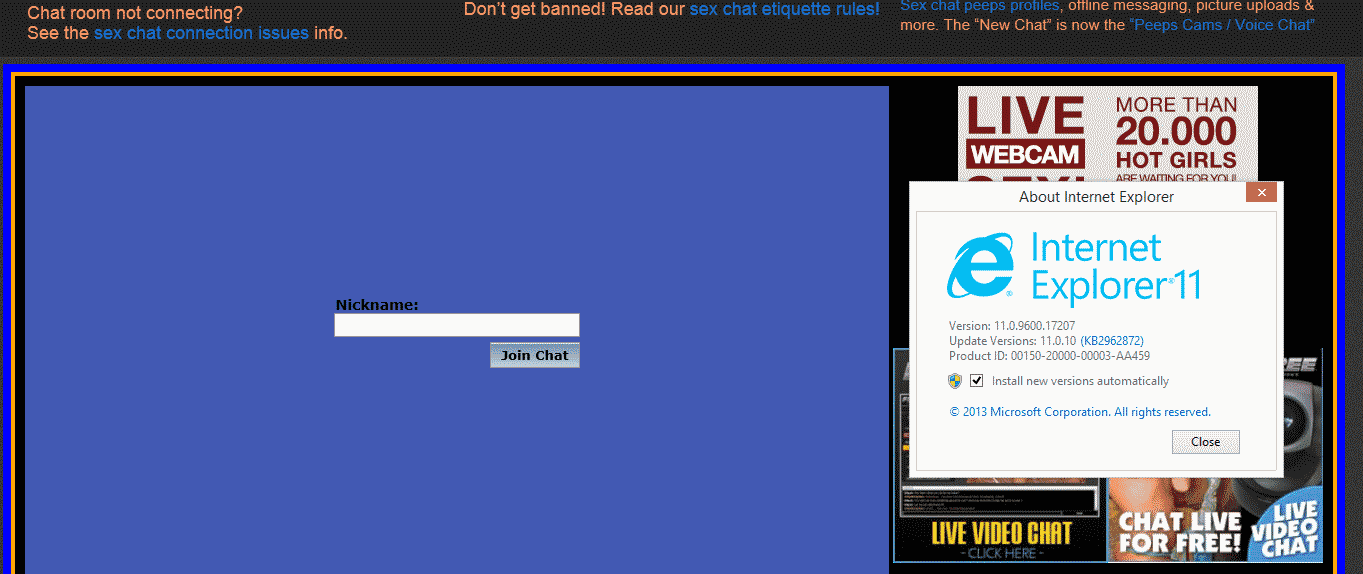Open the Peeps Cams / Voice Chat link
1363x574 pixels.
click(1222, 24)
